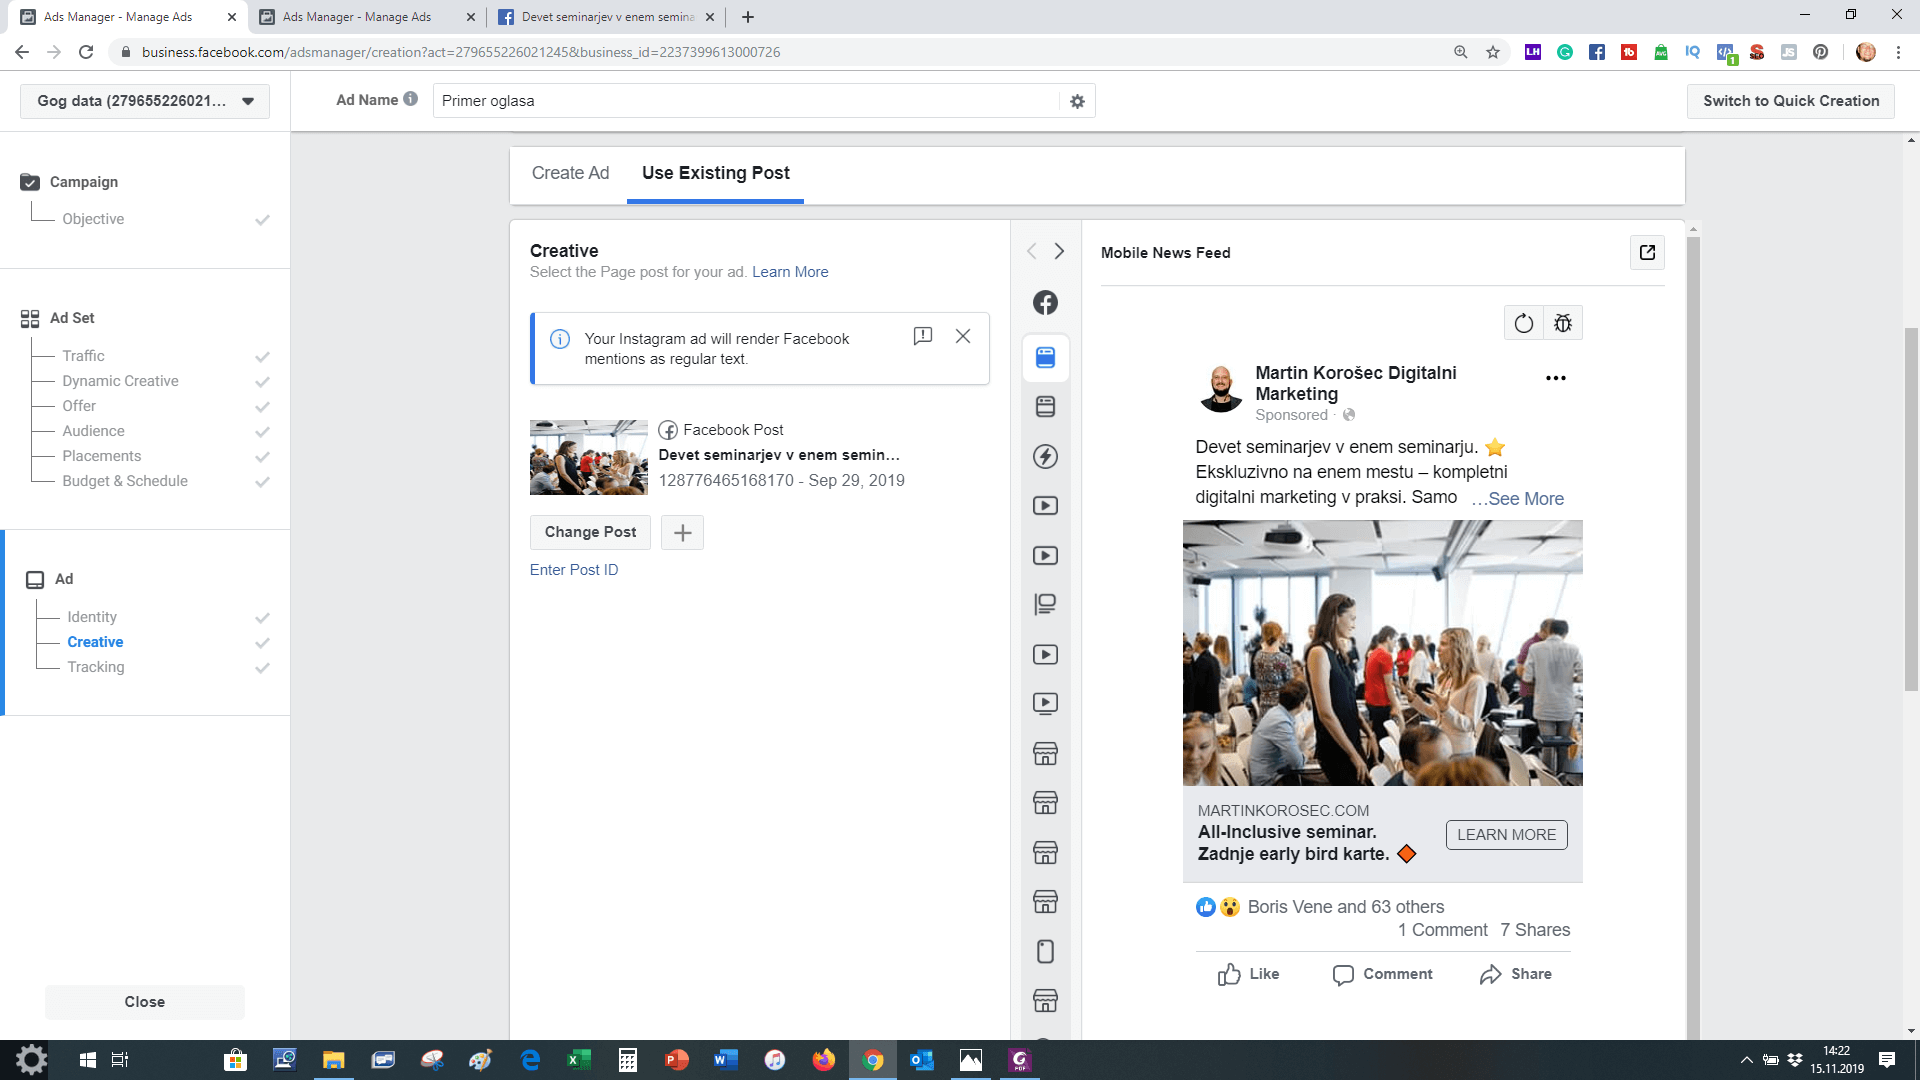Screen dimensions: 1920x1080
Task: Click the Change Post button
Action: coord(590,532)
